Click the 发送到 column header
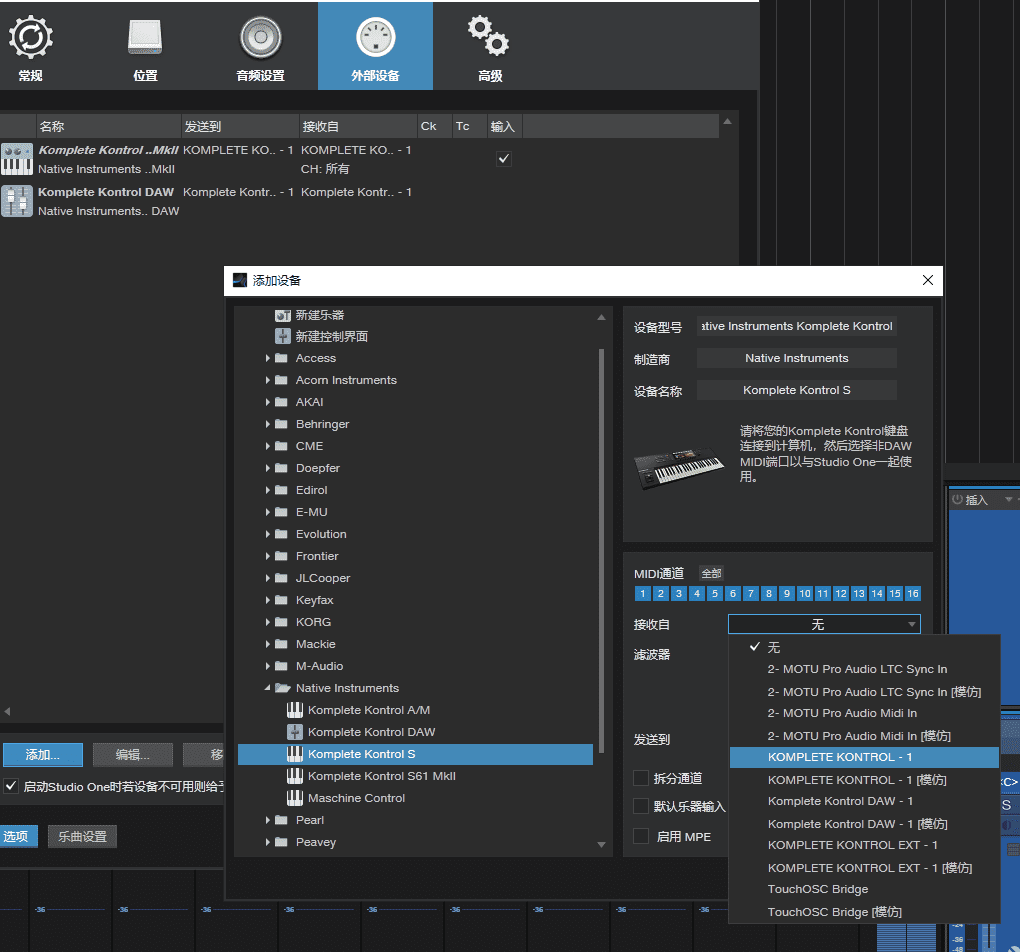This screenshot has height=952, width=1020. (x=239, y=126)
